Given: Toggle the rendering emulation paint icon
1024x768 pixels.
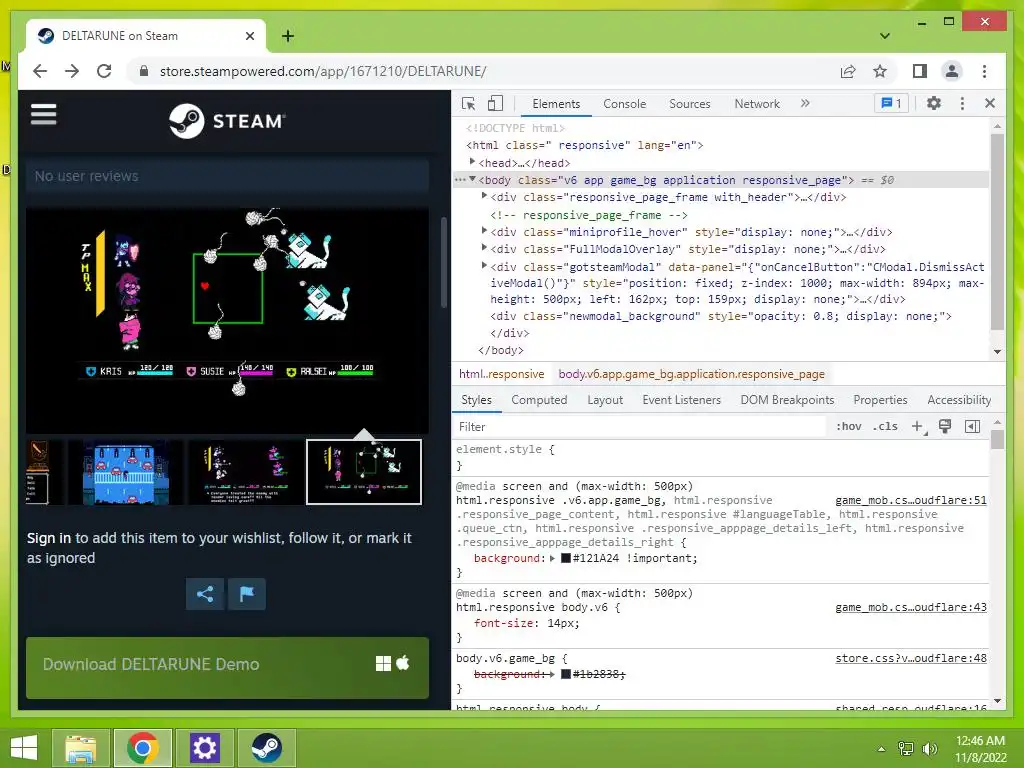Looking at the screenshot, I should (x=945, y=426).
